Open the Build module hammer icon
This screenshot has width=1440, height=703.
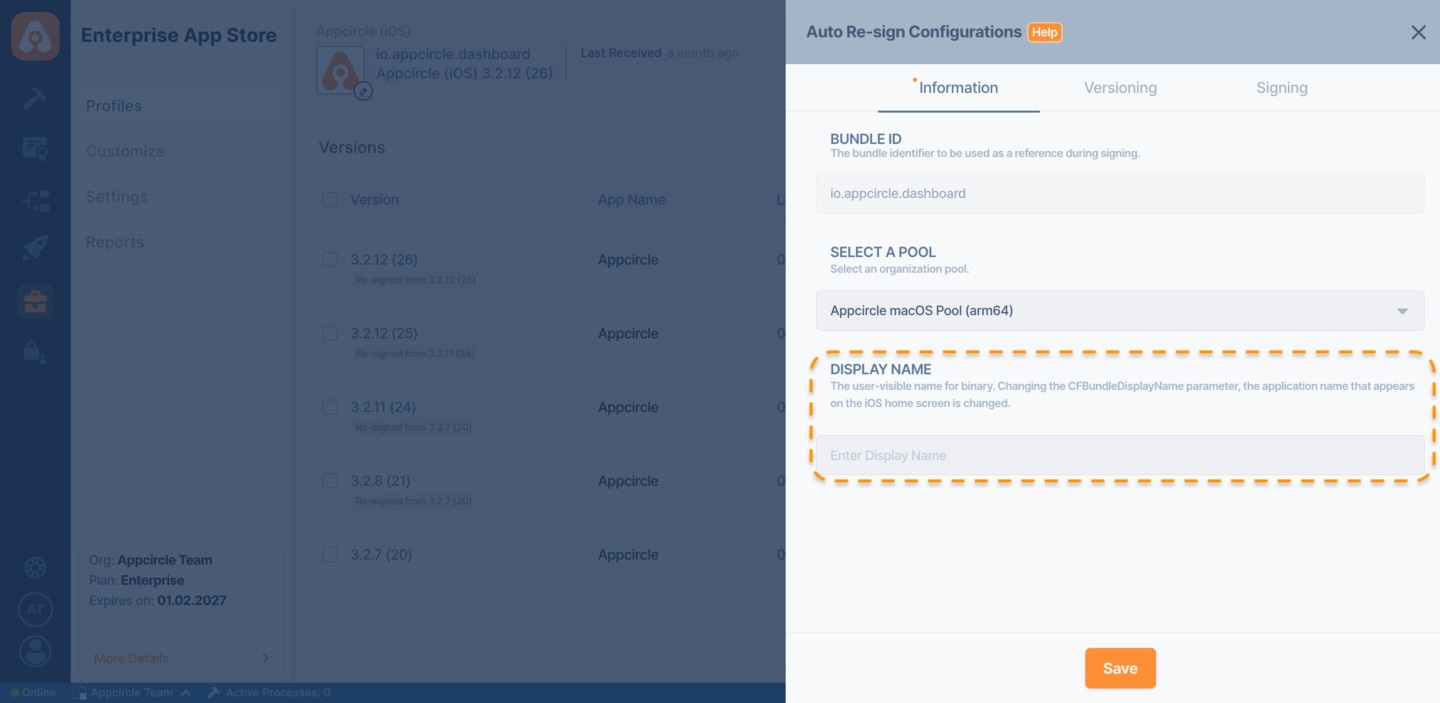[x=35, y=98]
